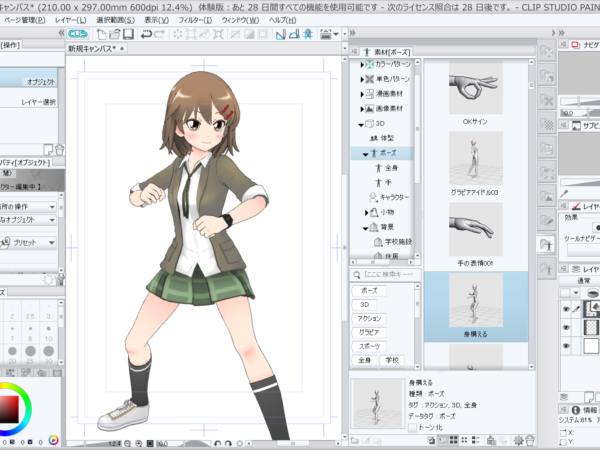Collapse the 3D tree folder
Image resolution: width=600 pixels, height=450 pixels.
pos(361,124)
